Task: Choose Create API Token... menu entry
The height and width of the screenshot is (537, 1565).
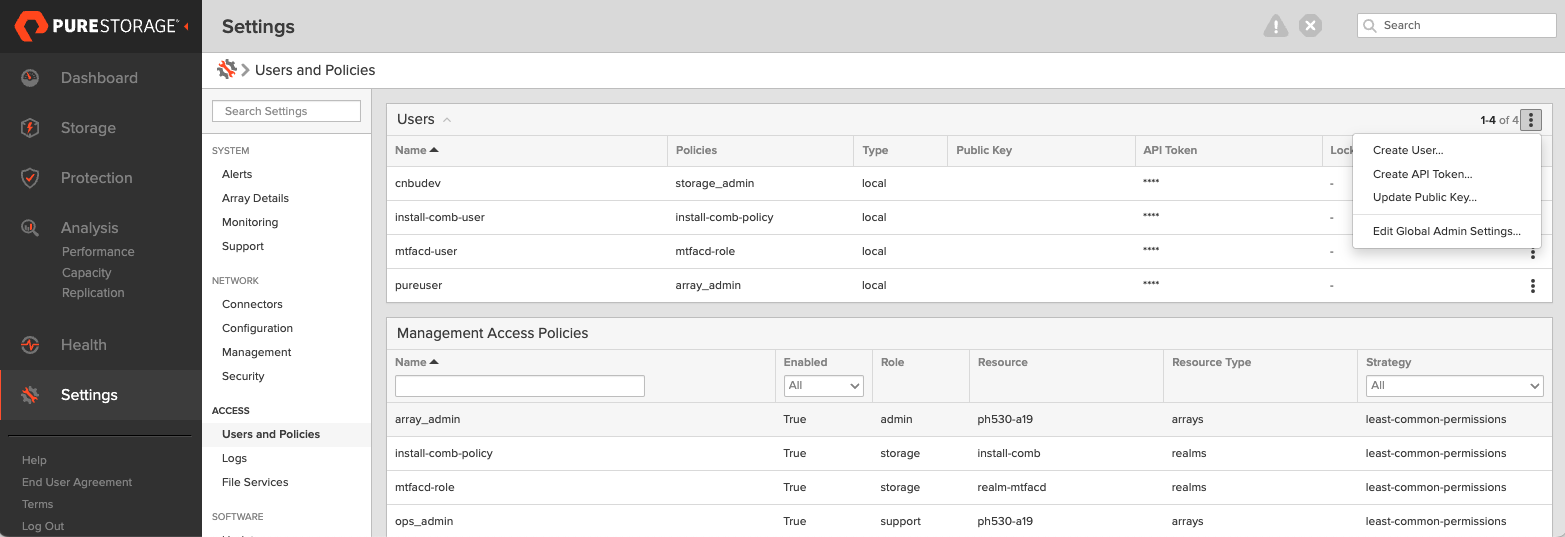Action: (1422, 174)
